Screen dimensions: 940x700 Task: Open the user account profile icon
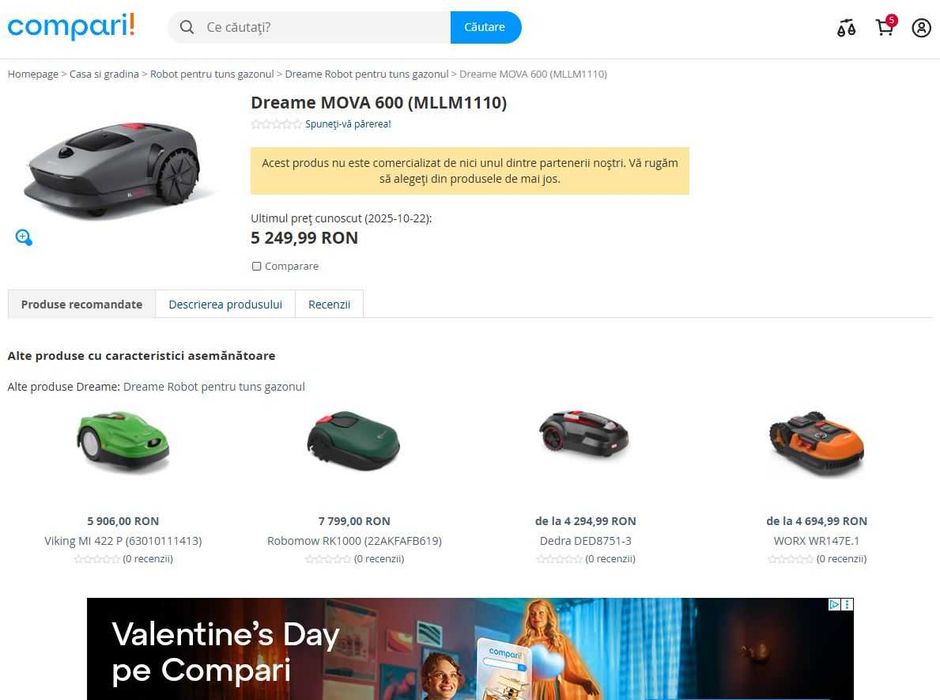[x=921, y=28]
